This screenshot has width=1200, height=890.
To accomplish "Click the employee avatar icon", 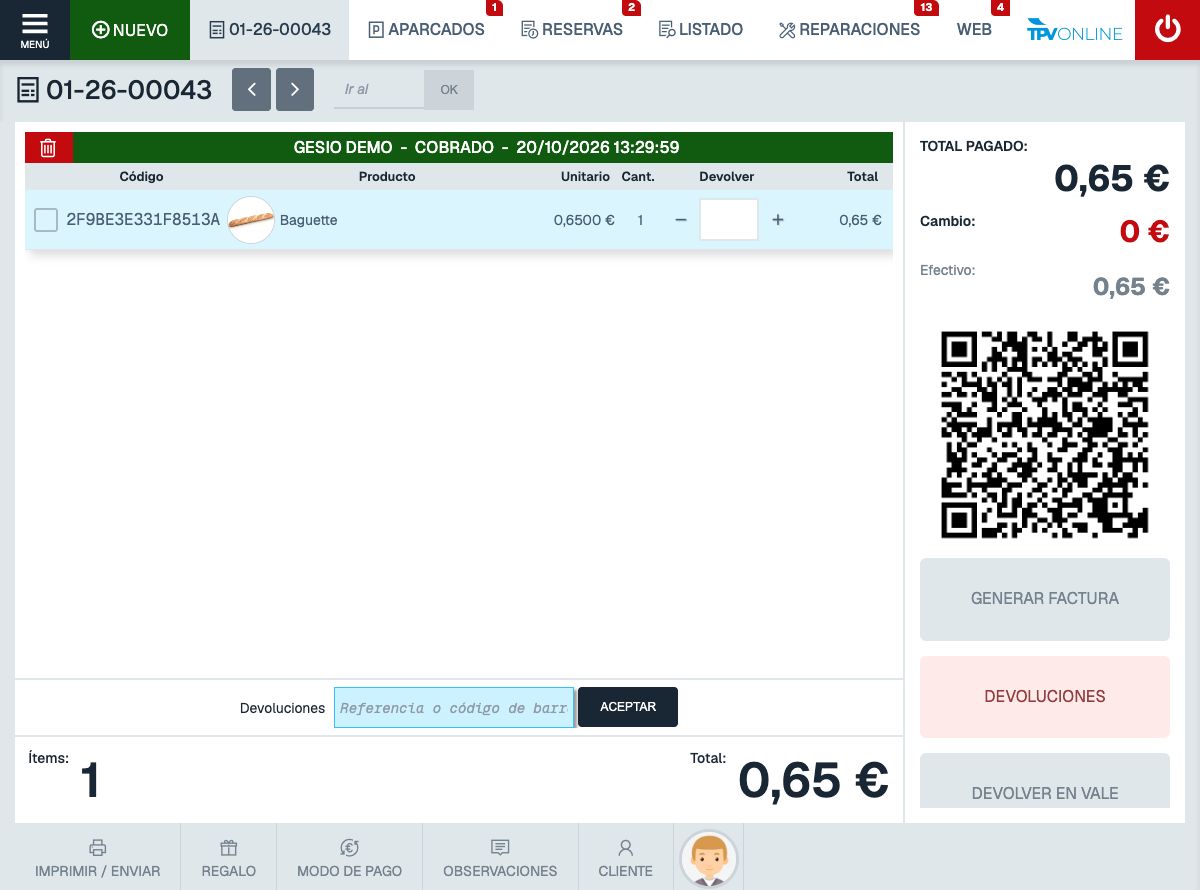I will coord(709,858).
